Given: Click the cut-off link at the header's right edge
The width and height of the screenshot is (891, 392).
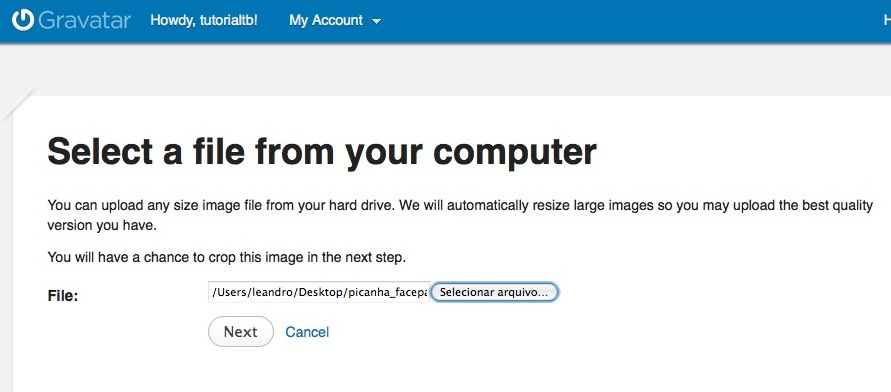Looking at the screenshot, I should pyautogui.click(x=887, y=20).
